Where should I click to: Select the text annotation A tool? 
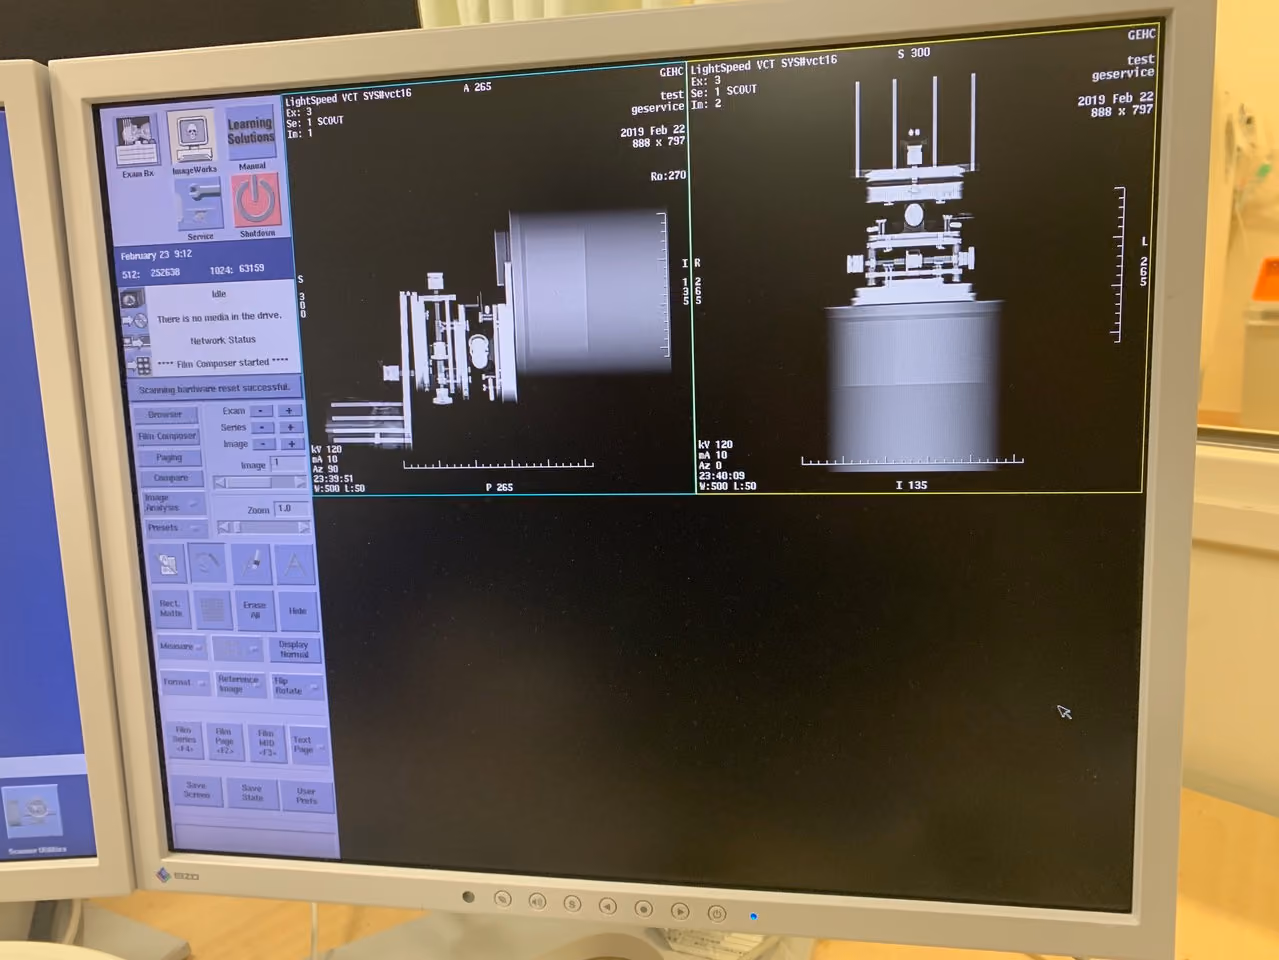coord(294,564)
